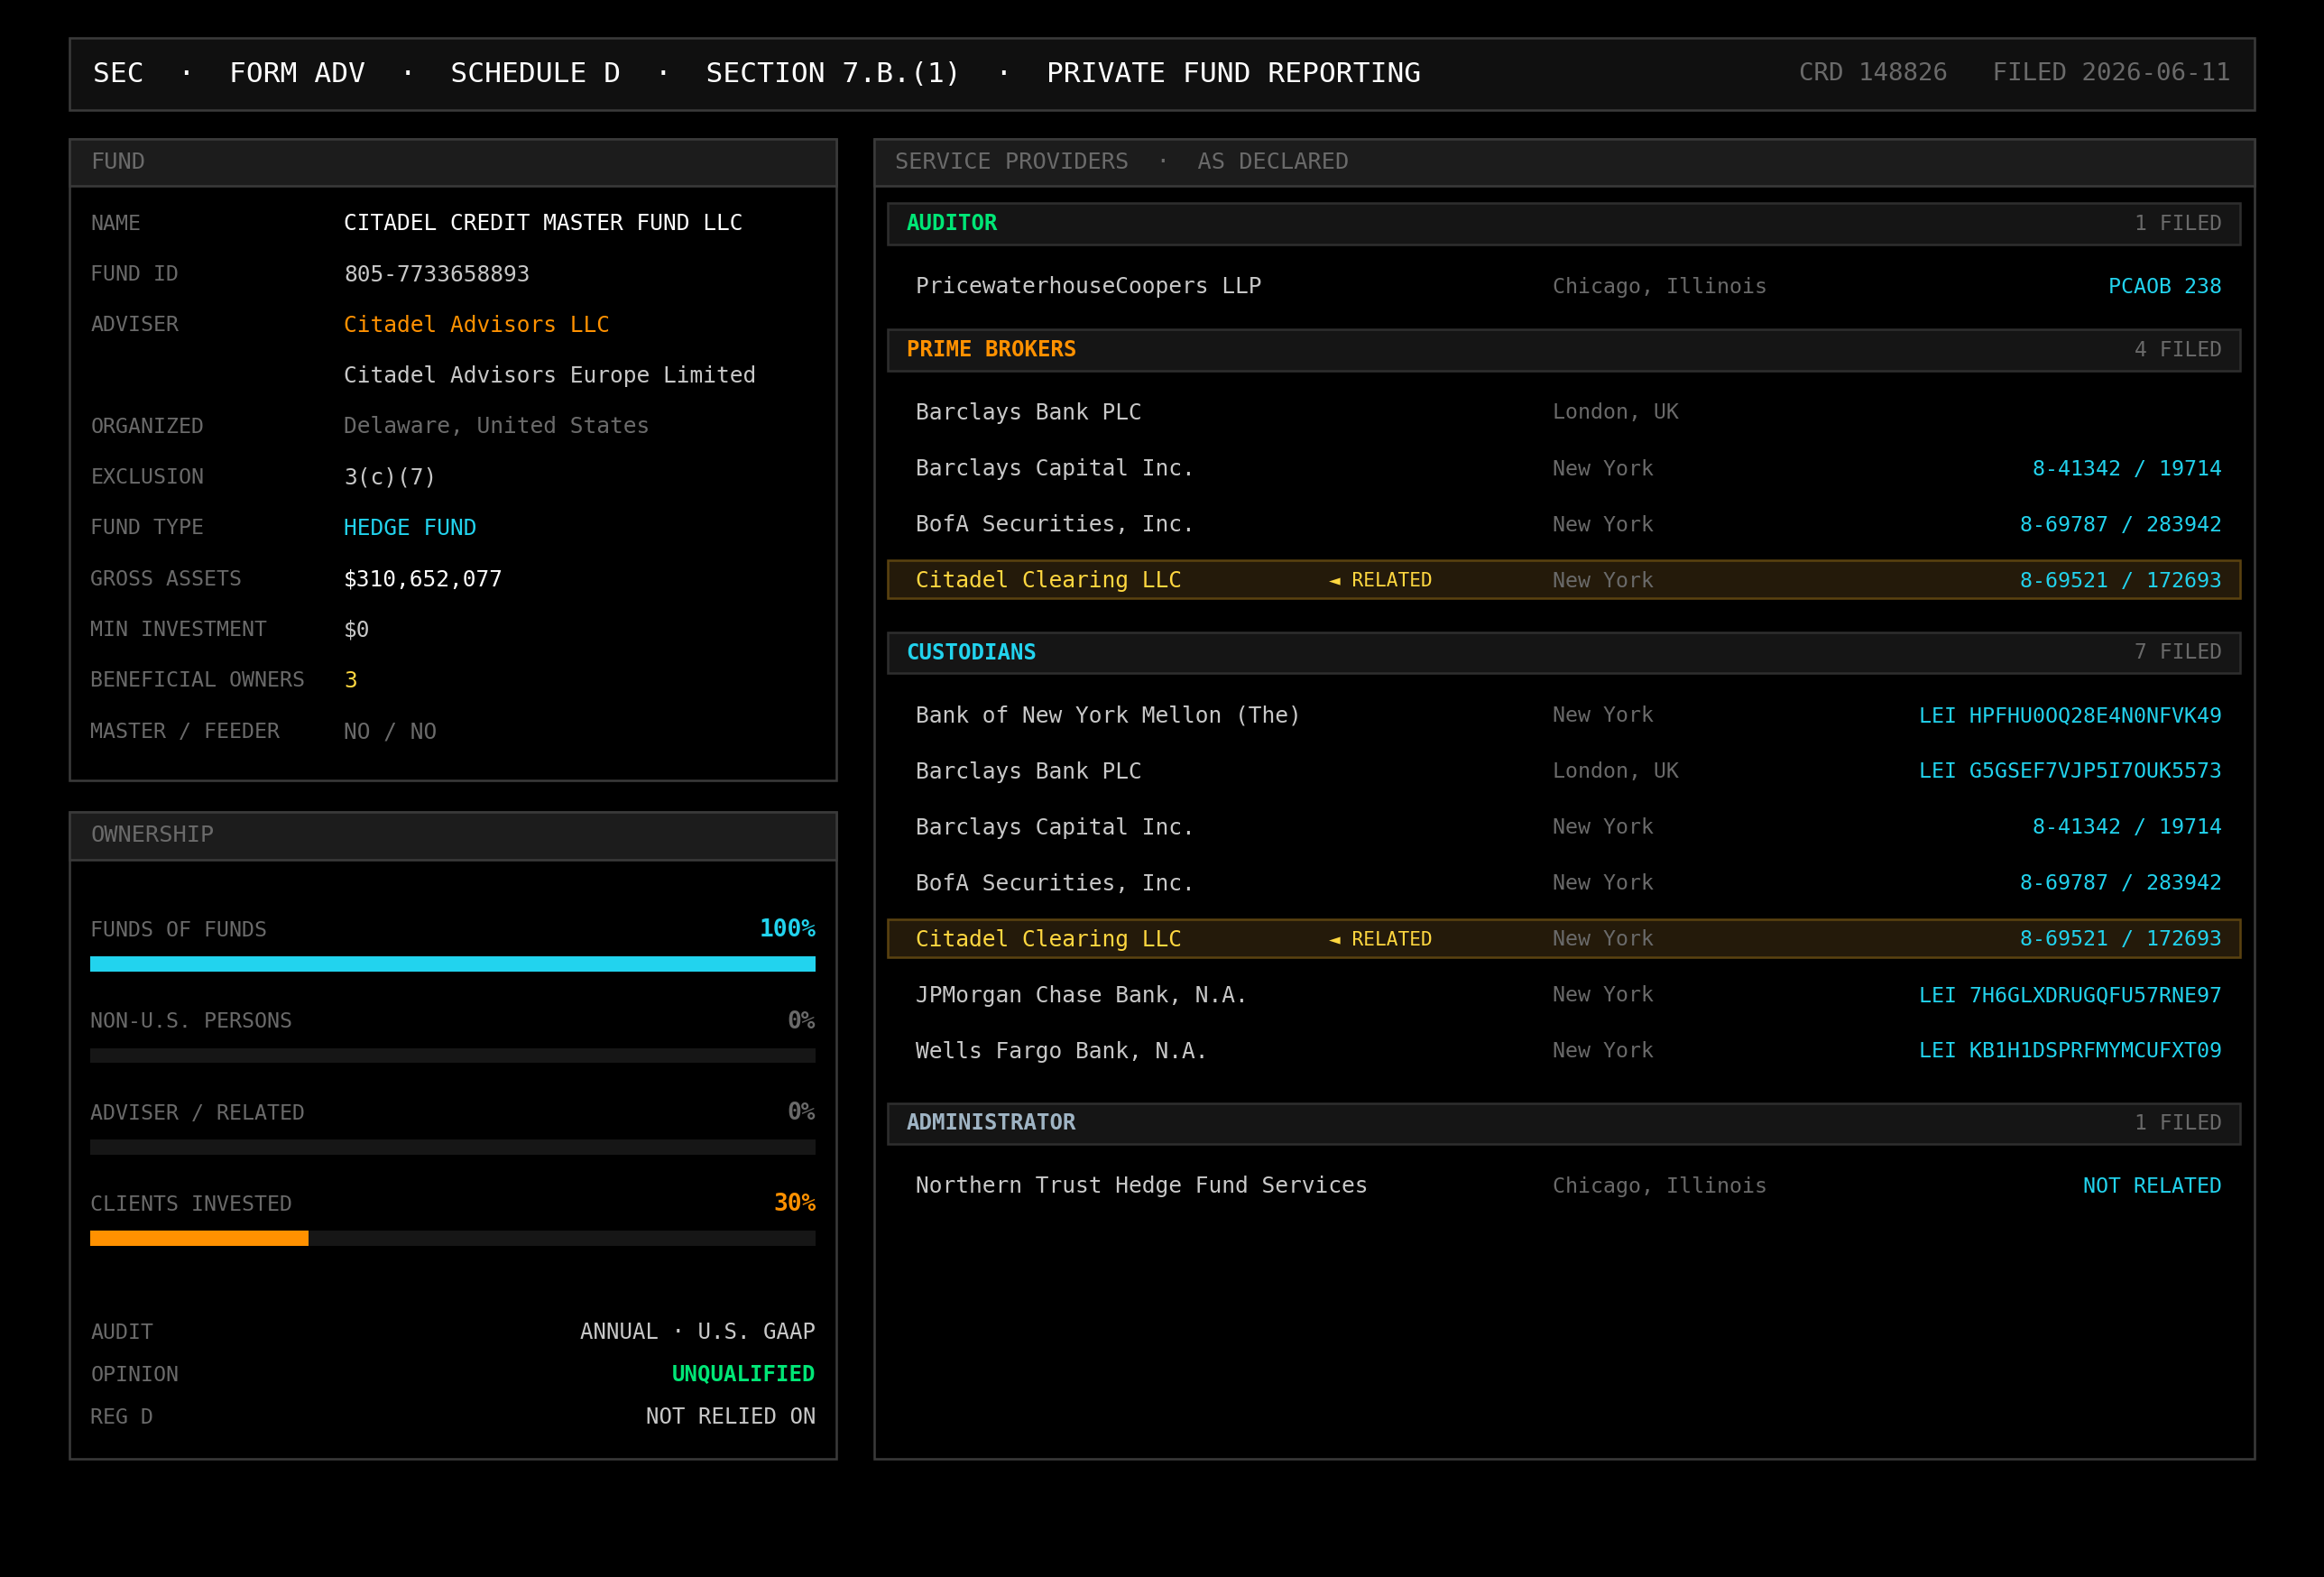Click SEC in the header breadcrumb
The height and width of the screenshot is (1577, 2324).
pyautogui.click(x=118, y=73)
